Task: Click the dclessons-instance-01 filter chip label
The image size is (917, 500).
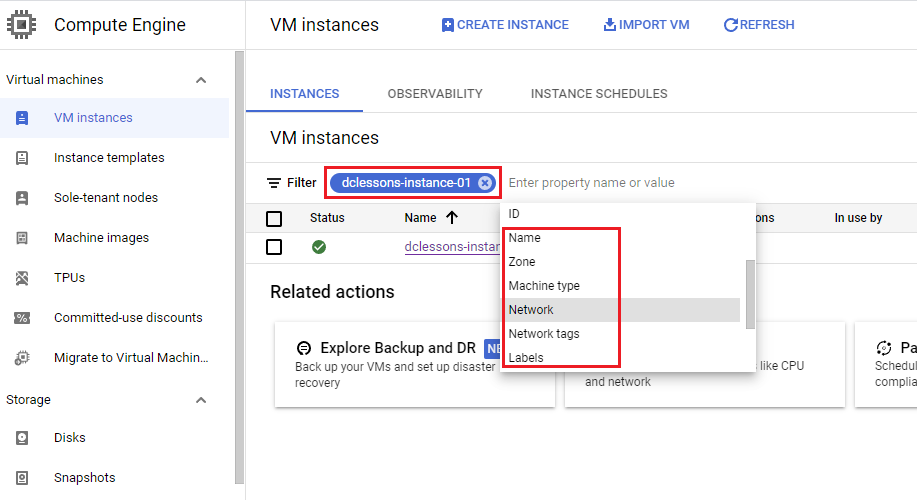Action: pyautogui.click(x=406, y=183)
